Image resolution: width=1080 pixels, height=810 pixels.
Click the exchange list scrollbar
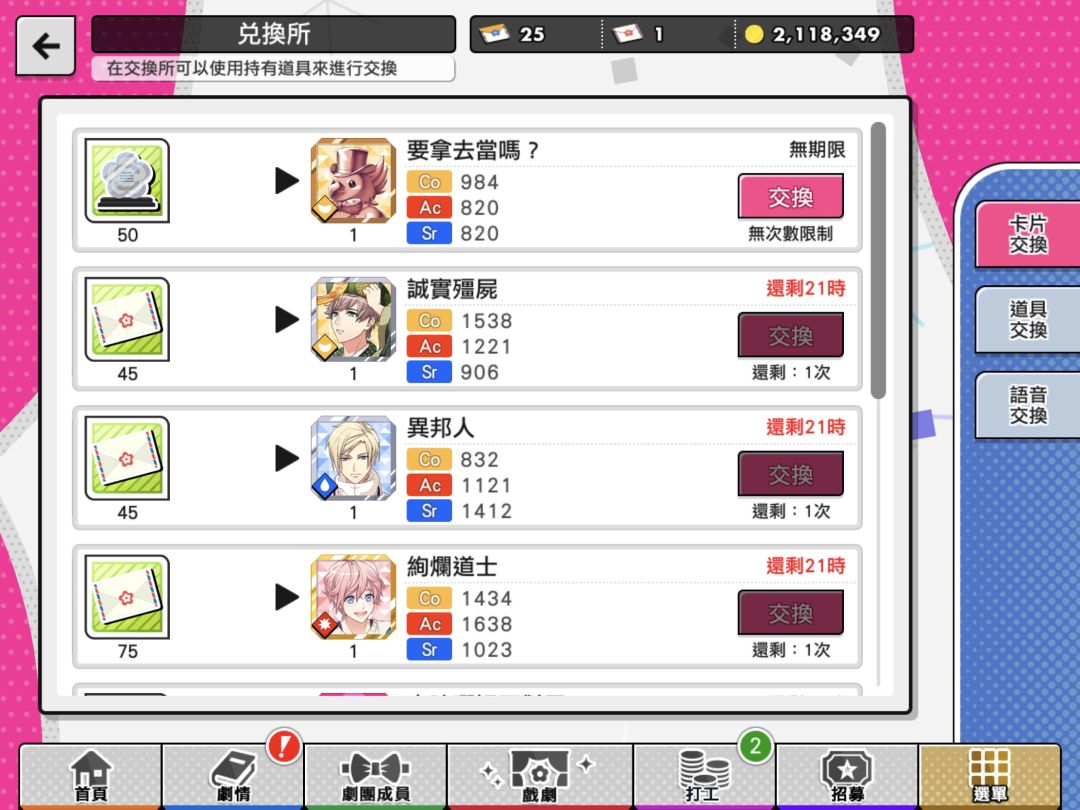tap(878, 260)
